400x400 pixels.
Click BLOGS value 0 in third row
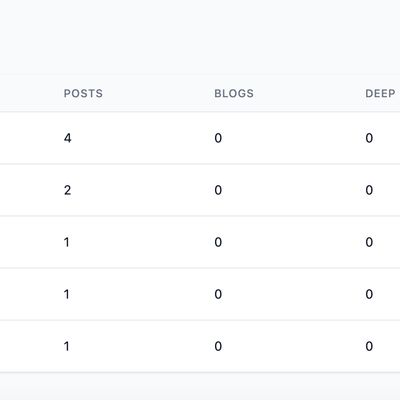[218, 242]
